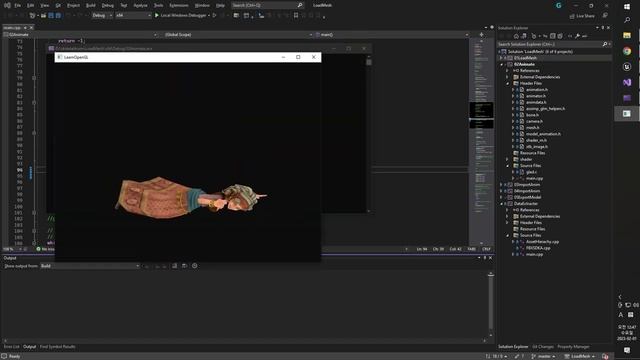Open the main() member dropdown
Screen dimensions: 640x360
(392, 35)
